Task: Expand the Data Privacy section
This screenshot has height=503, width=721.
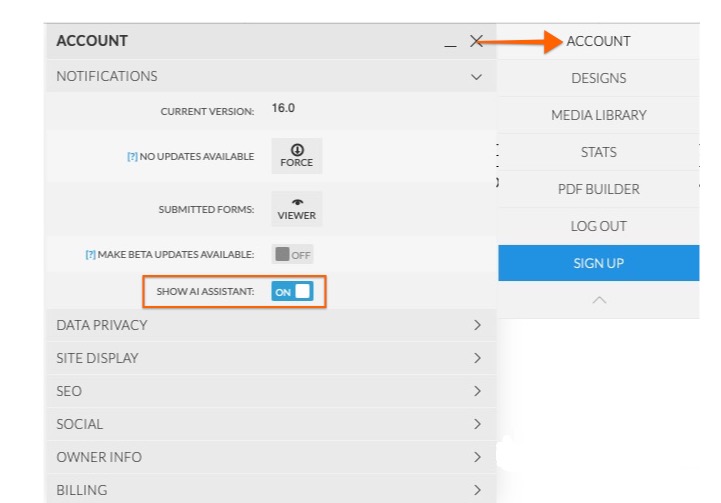Action: click(270, 325)
